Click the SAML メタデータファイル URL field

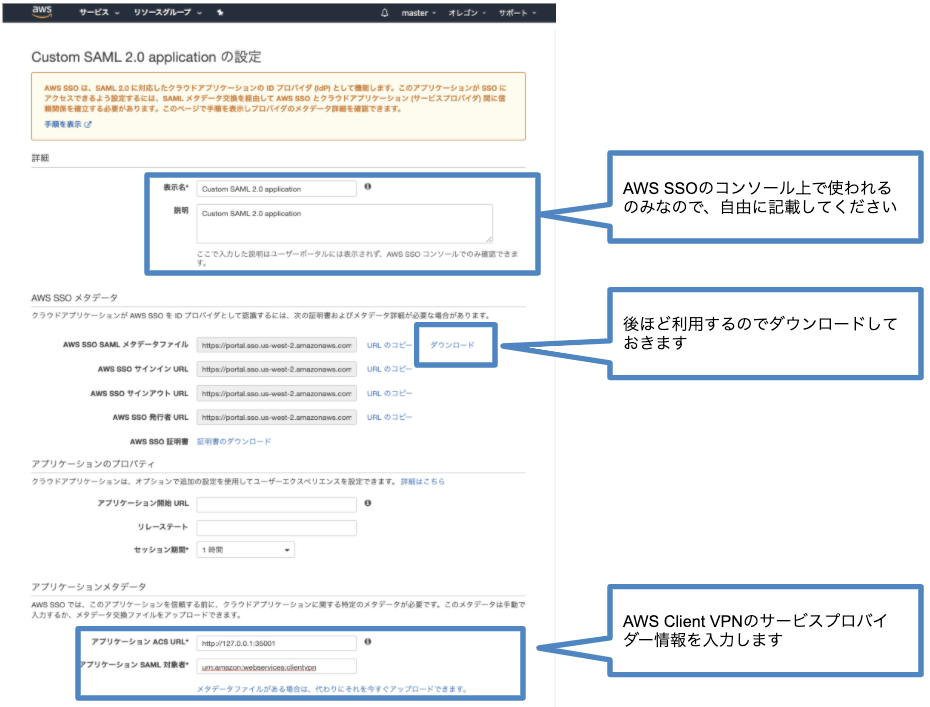pos(276,345)
